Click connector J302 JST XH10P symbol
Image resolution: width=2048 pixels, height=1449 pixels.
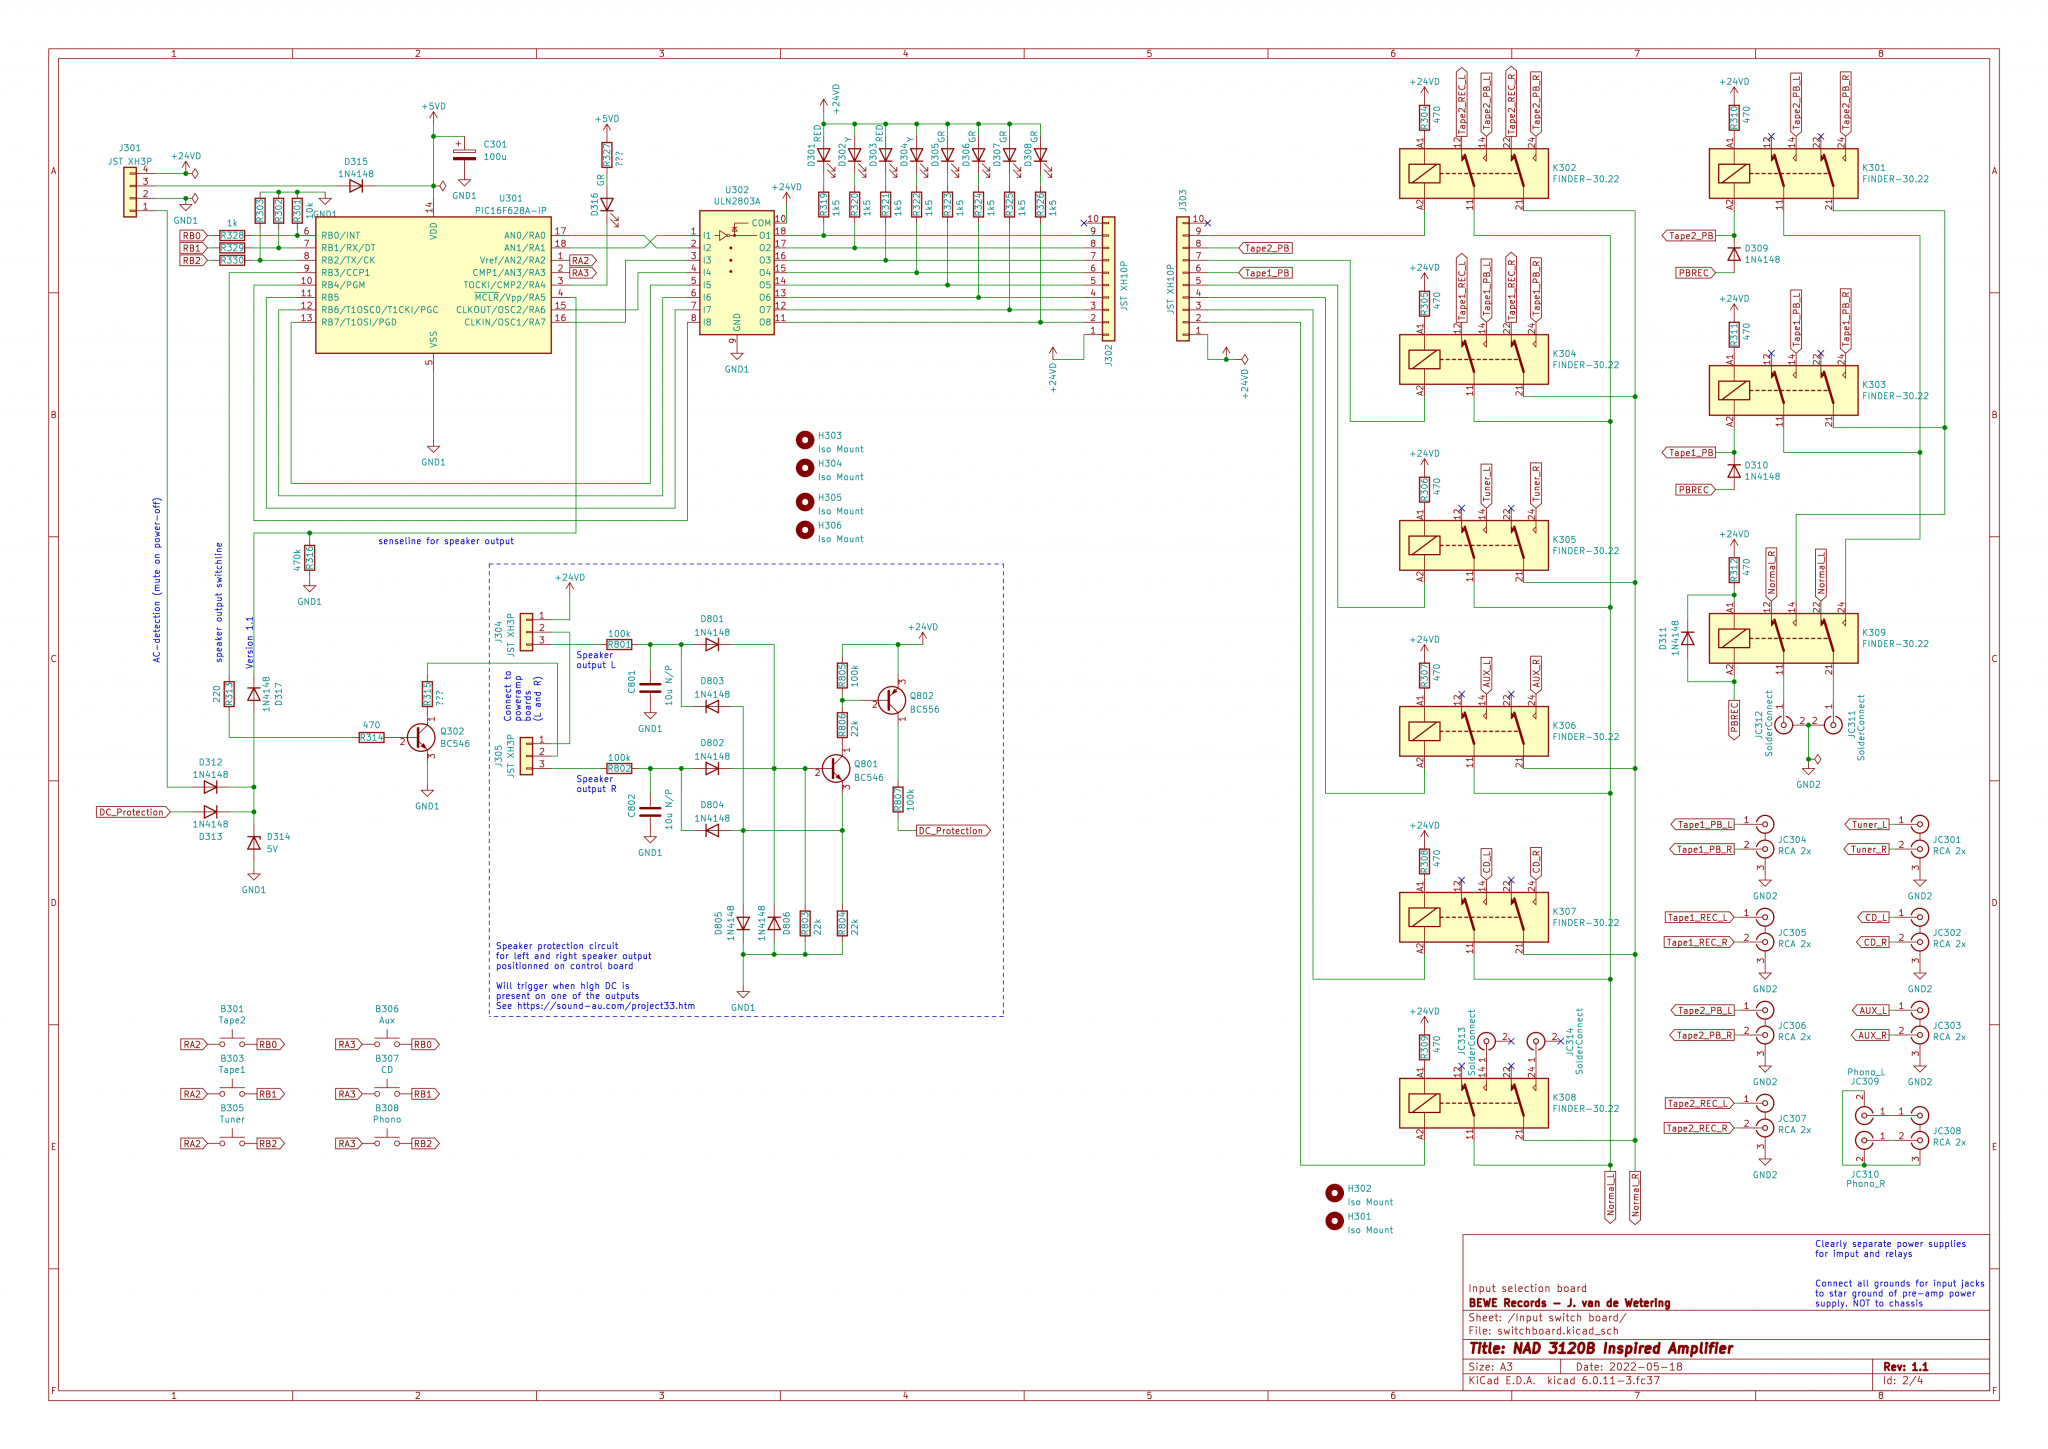click(1108, 279)
